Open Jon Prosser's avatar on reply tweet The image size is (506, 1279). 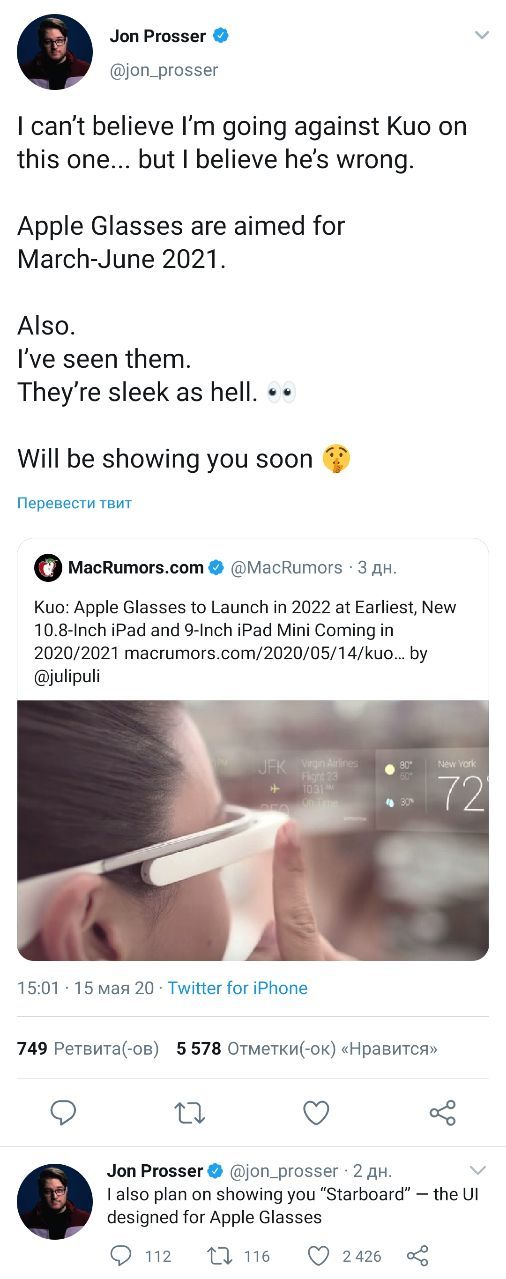point(55,1202)
